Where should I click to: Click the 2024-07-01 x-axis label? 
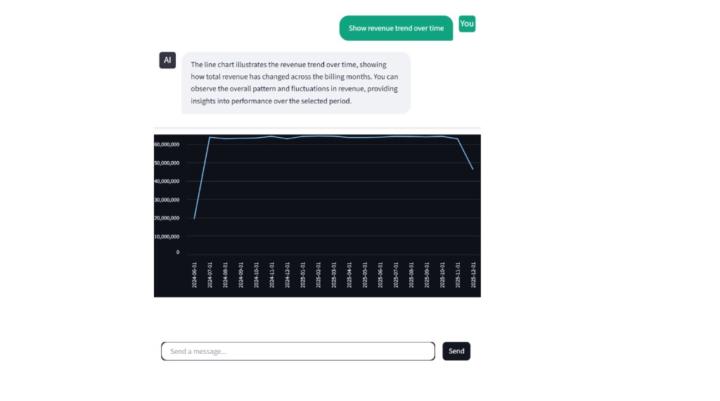click(x=210, y=273)
